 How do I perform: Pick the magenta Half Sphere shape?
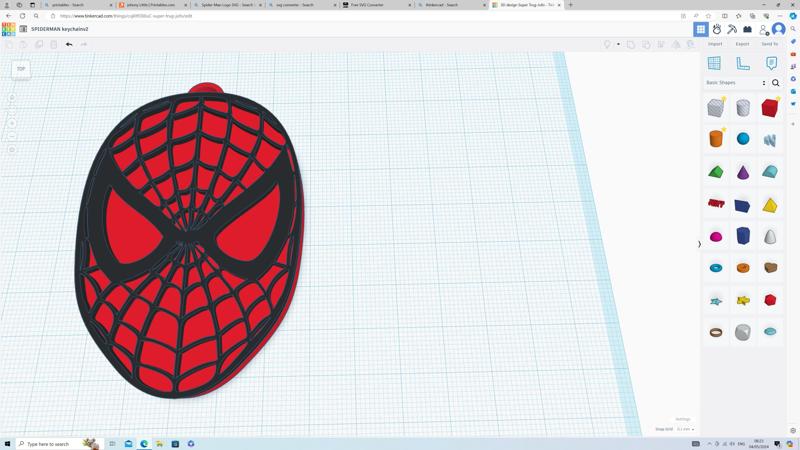tap(716, 237)
